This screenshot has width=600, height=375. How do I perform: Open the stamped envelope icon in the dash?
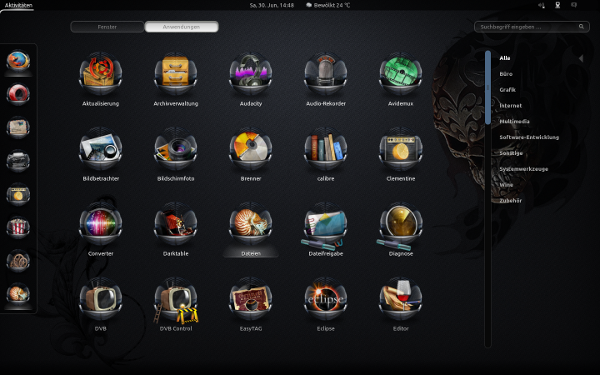tap(18, 127)
